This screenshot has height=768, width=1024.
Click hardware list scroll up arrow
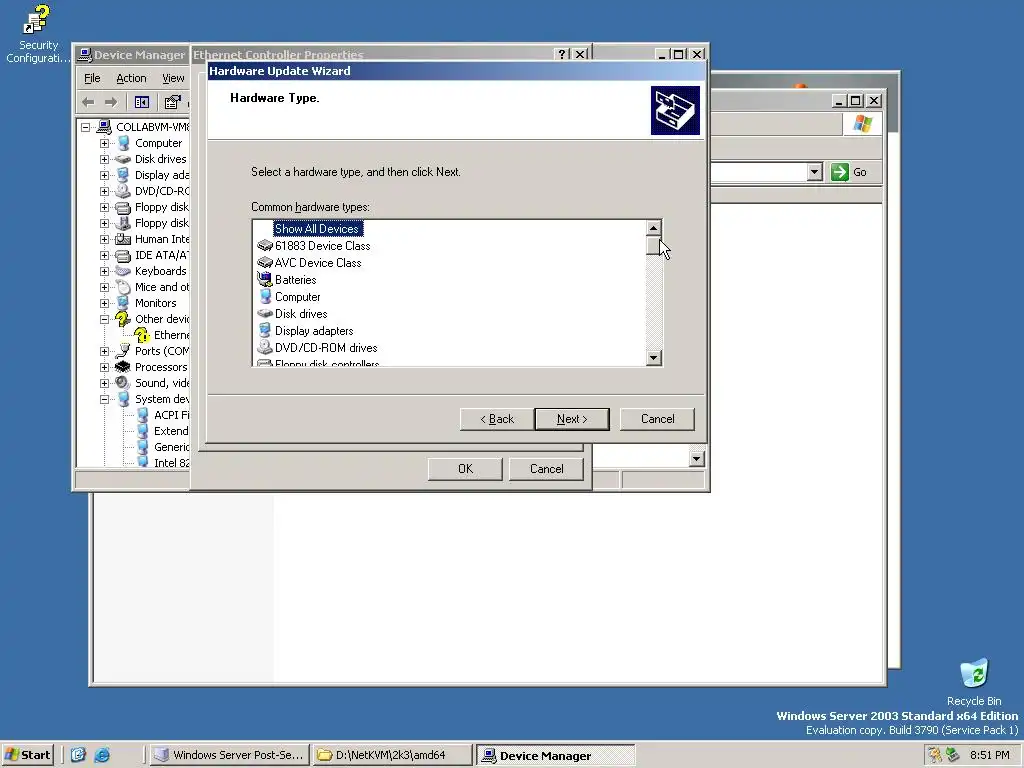click(653, 228)
